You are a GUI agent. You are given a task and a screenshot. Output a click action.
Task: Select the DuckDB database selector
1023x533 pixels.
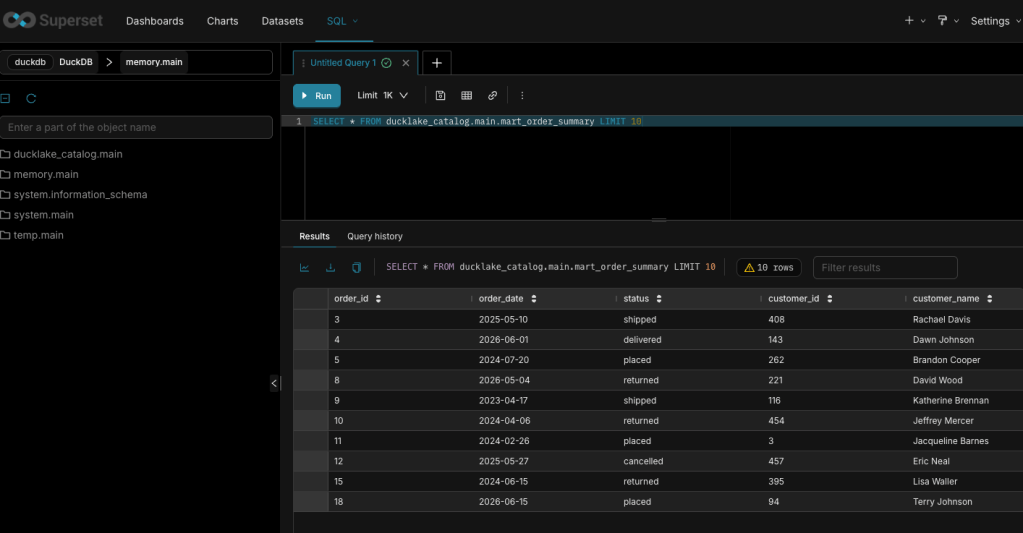coord(52,62)
